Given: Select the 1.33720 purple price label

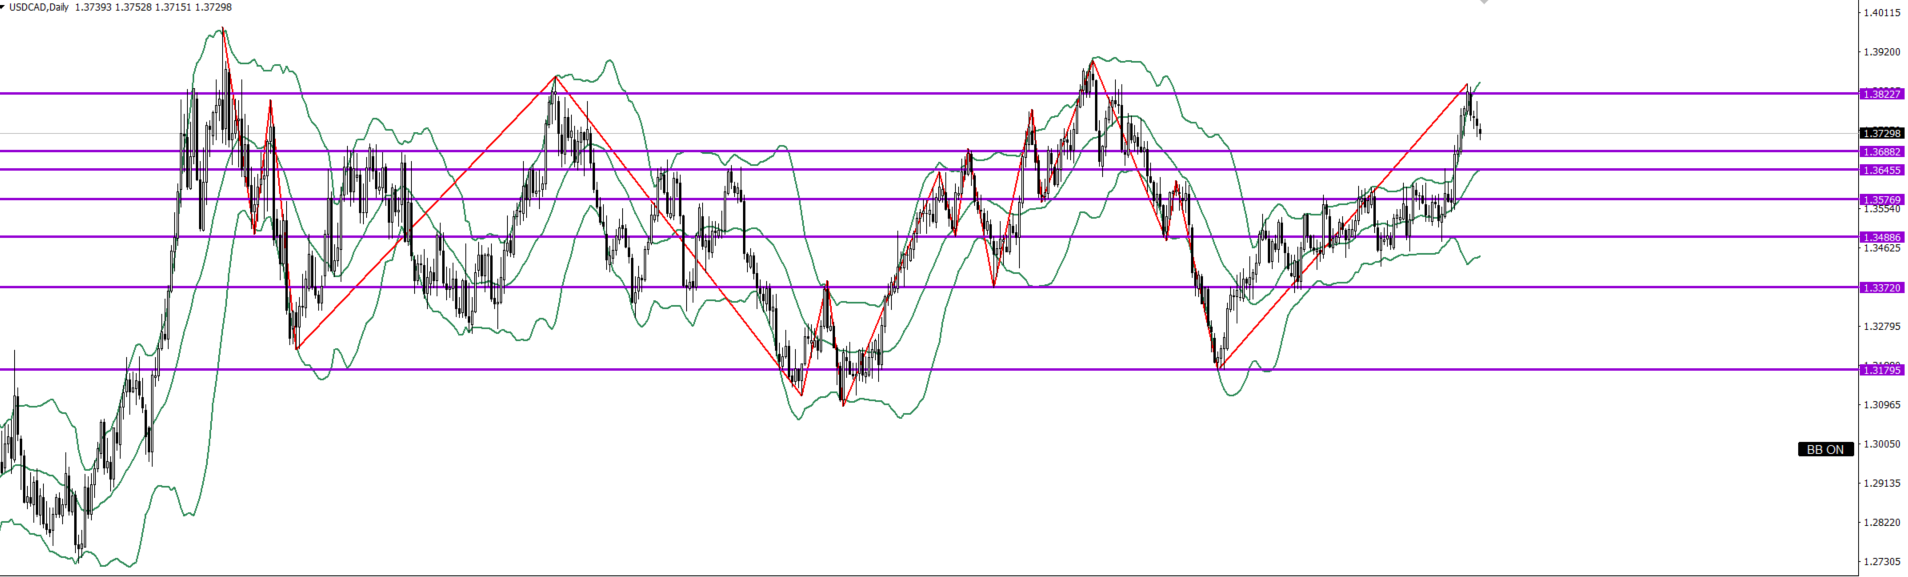Looking at the screenshot, I should 1881,288.
